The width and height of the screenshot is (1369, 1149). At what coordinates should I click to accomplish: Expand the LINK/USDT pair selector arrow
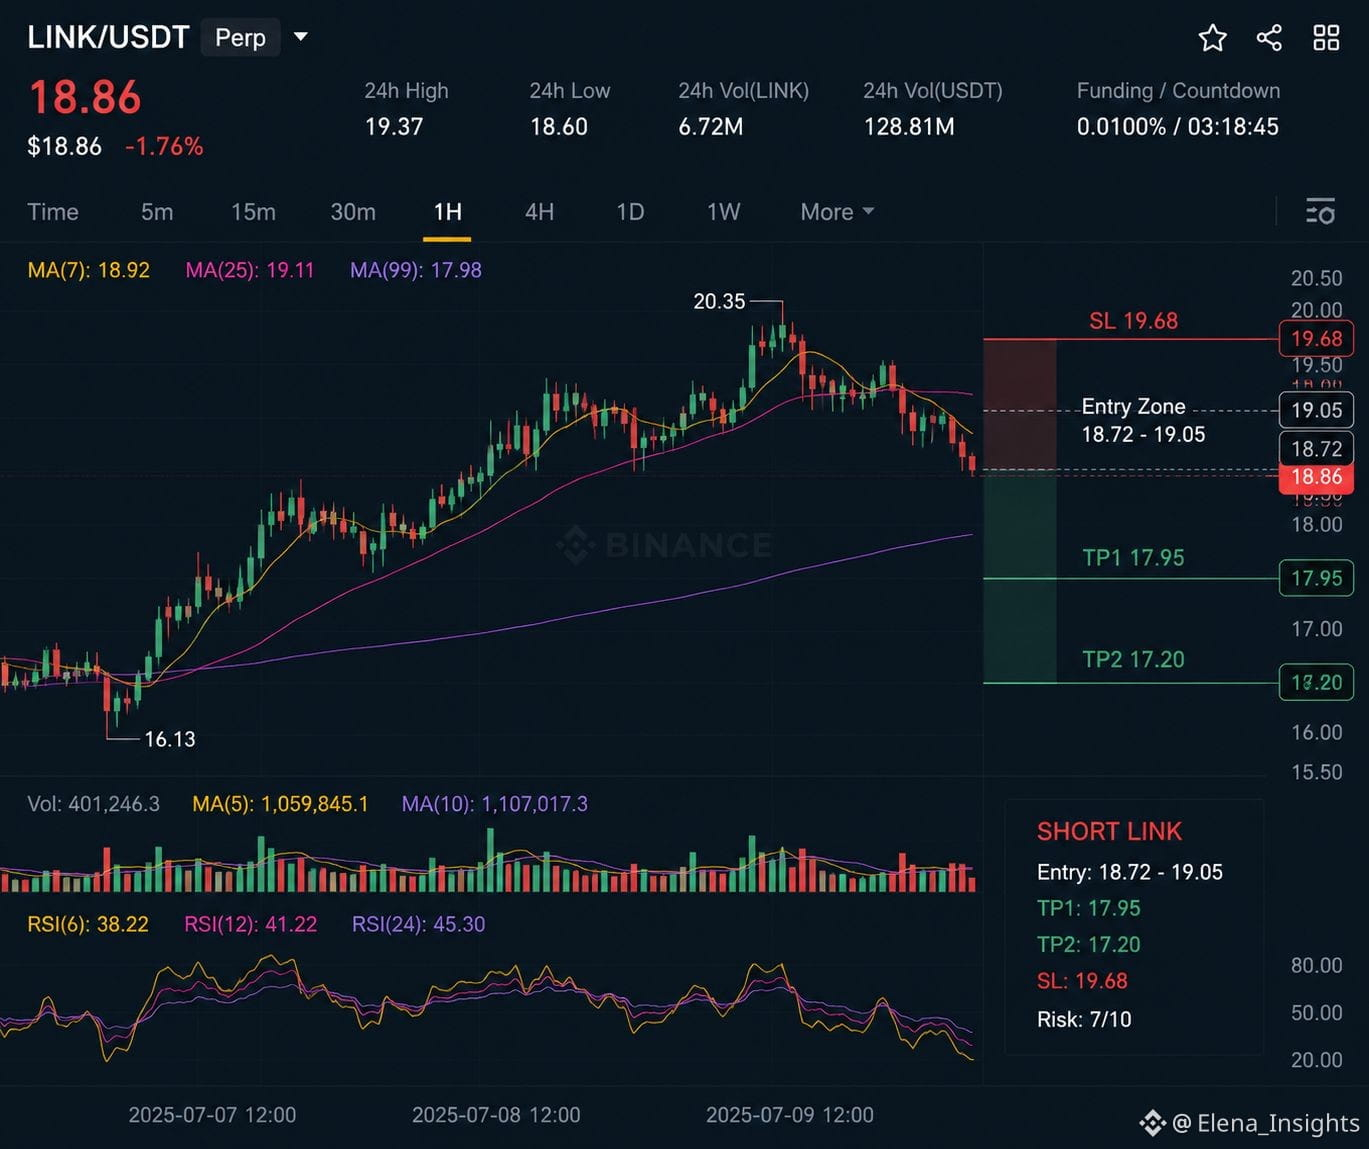click(x=300, y=38)
